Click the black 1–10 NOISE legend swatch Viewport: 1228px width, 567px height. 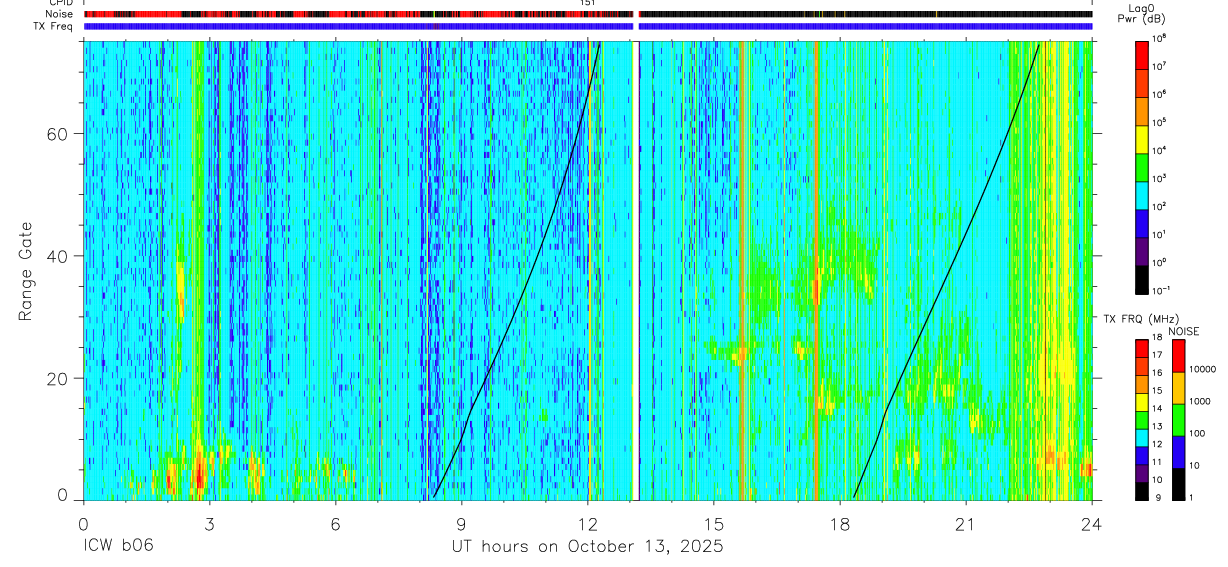[x=1177, y=484]
